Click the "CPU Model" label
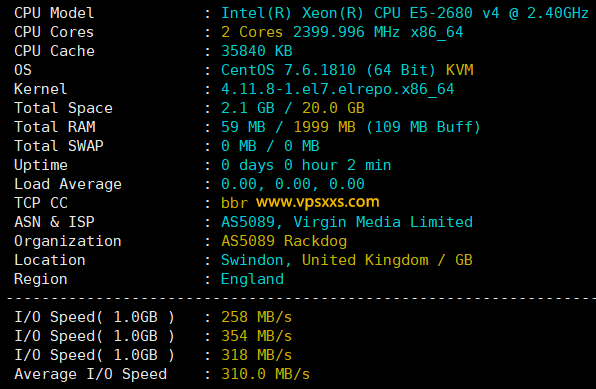The image size is (596, 389). [x=54, y=13]
